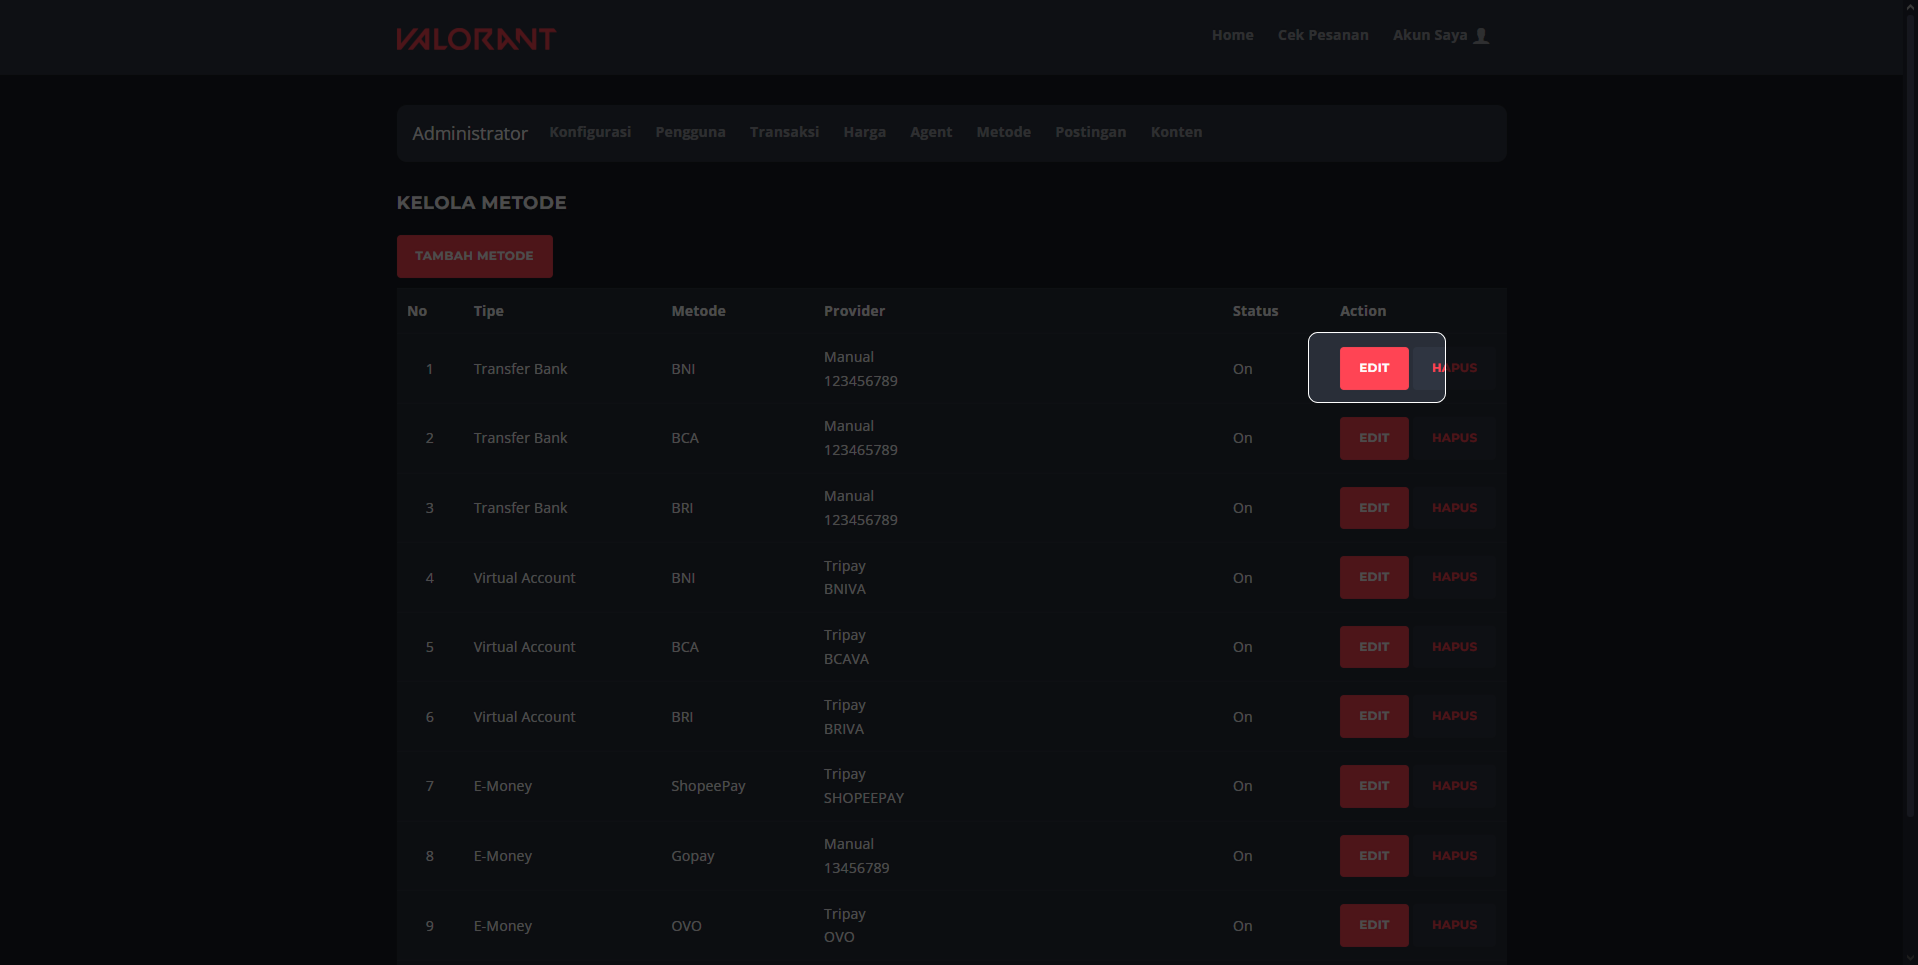Click the Tipe column header

coord(488,311)
